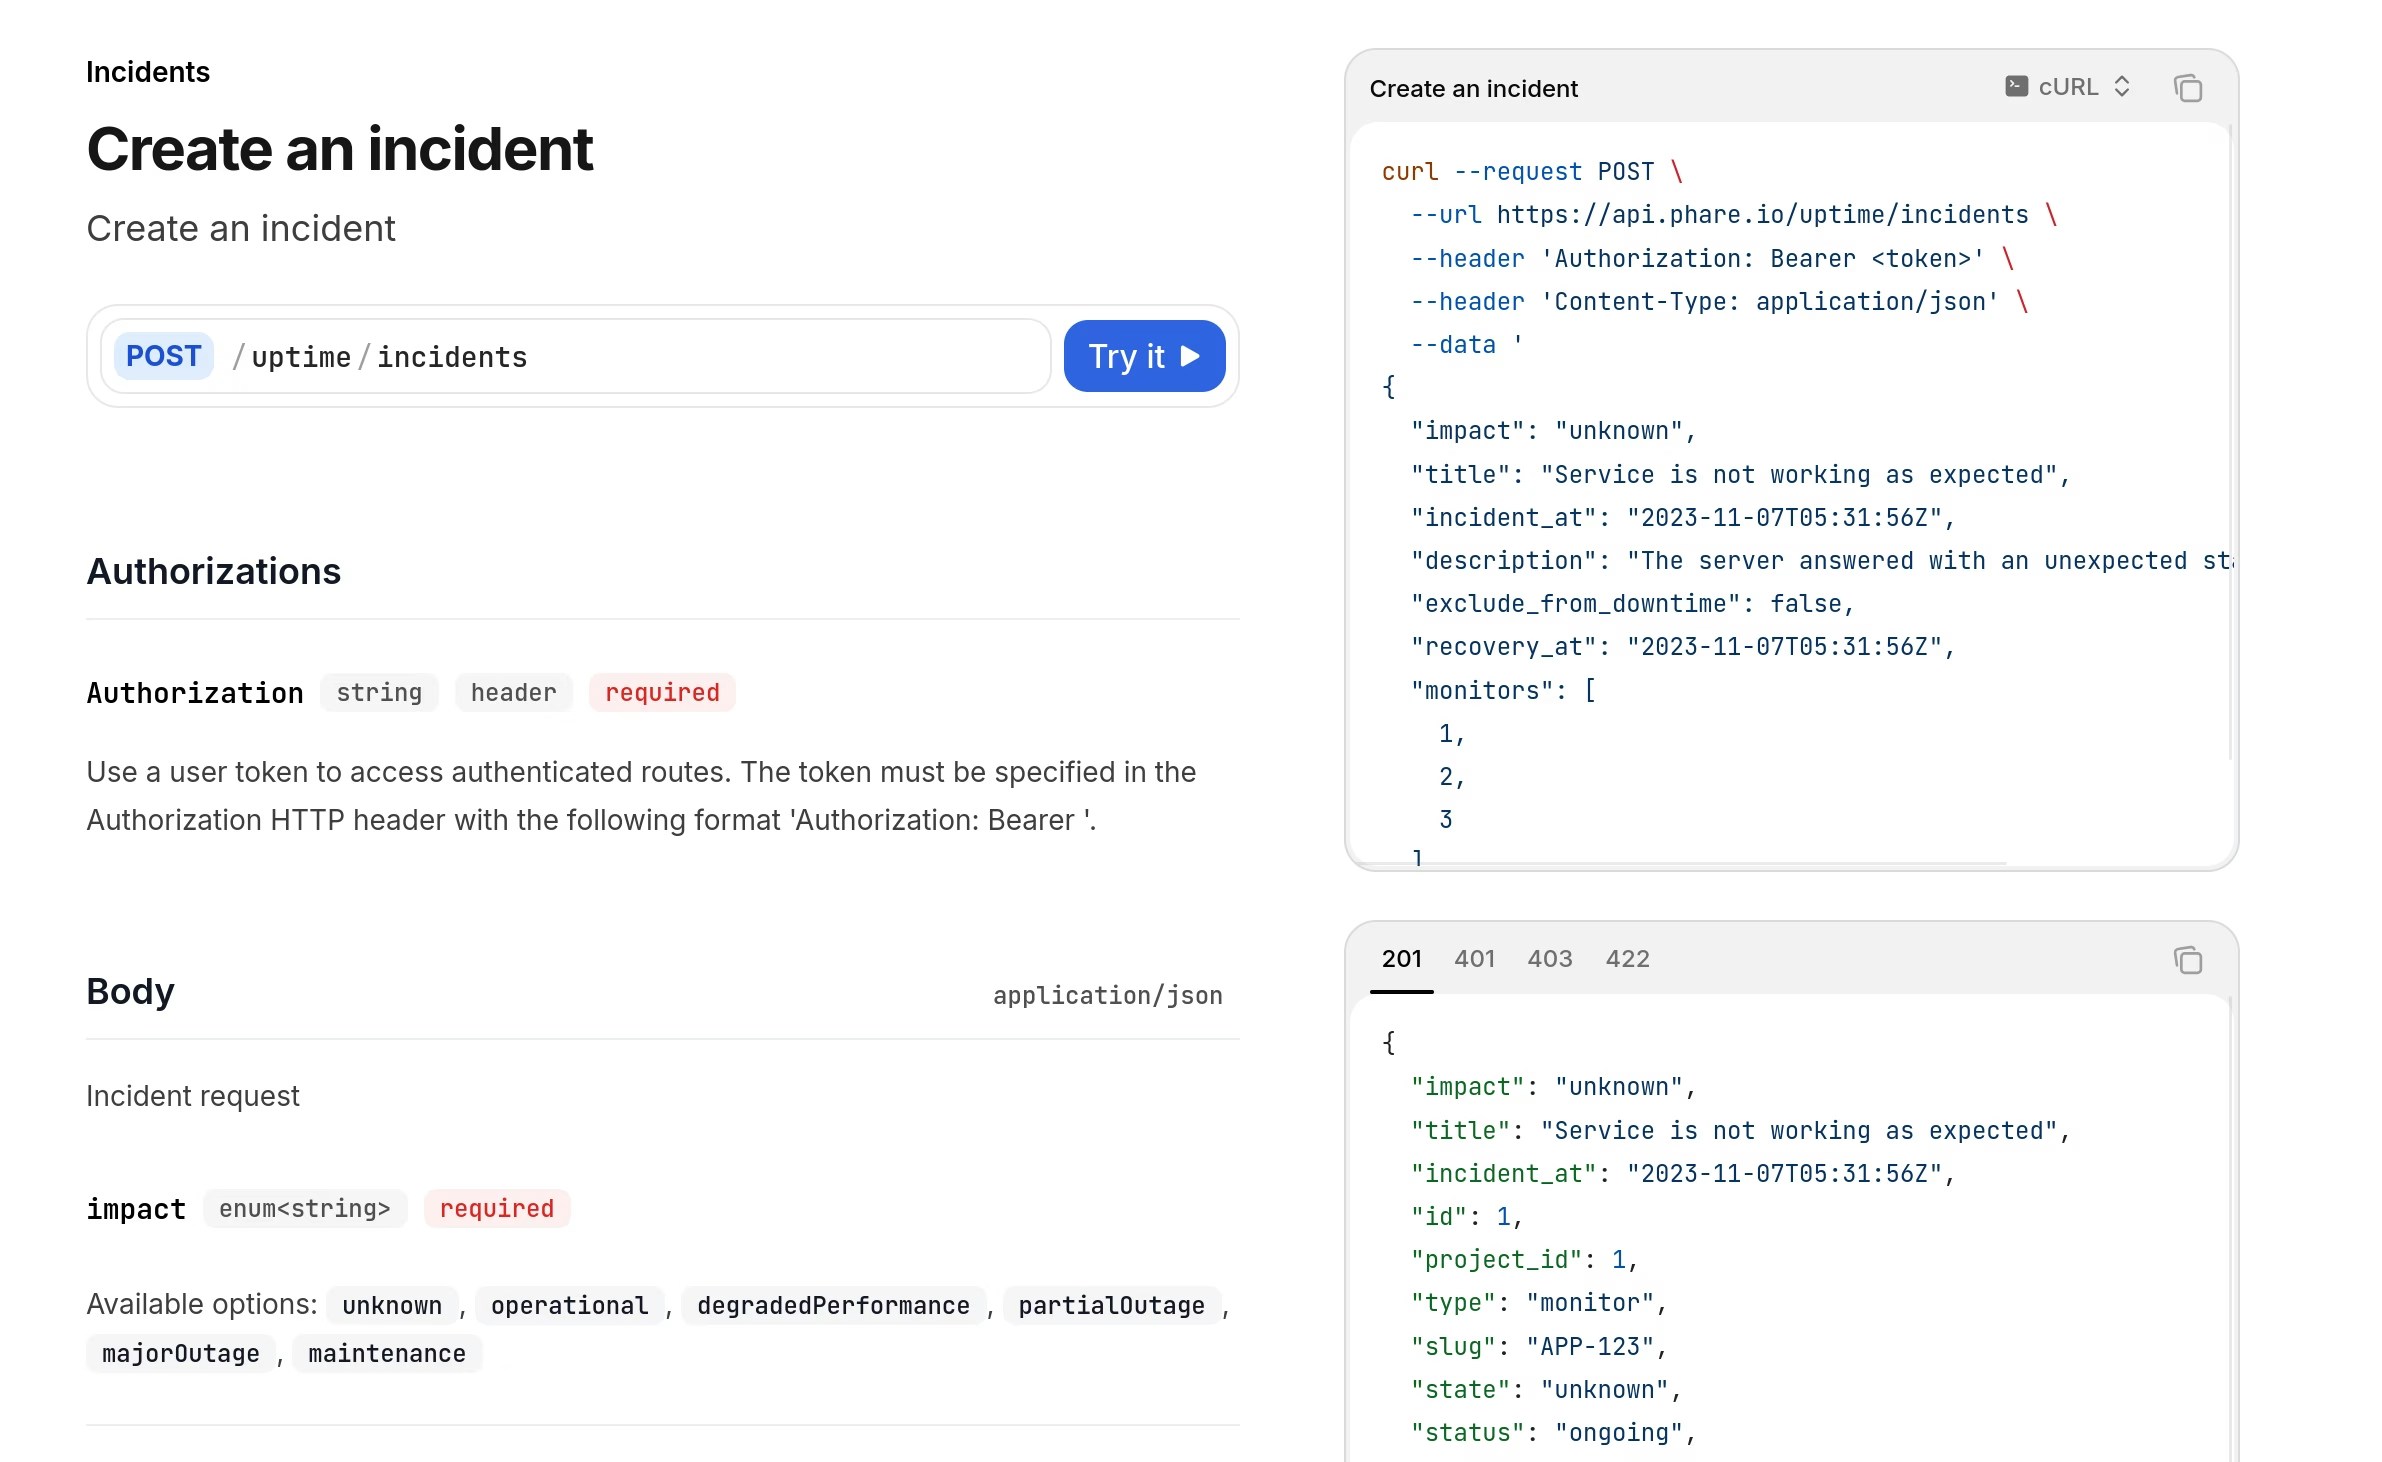Image resolution: width=2382 pixels, height=1462 pixels.
Task: Expand the language chevron next to cURL
Action: click(2121, 87)
